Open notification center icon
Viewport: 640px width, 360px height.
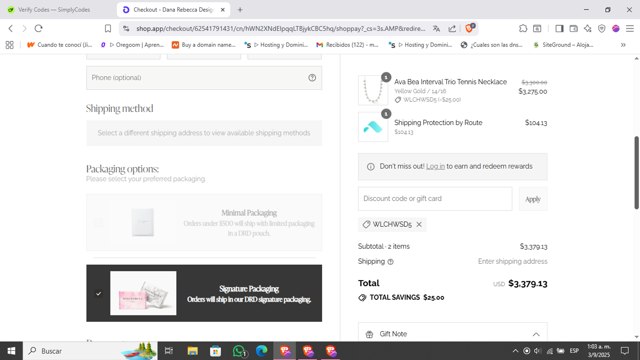tap(624, 351)
